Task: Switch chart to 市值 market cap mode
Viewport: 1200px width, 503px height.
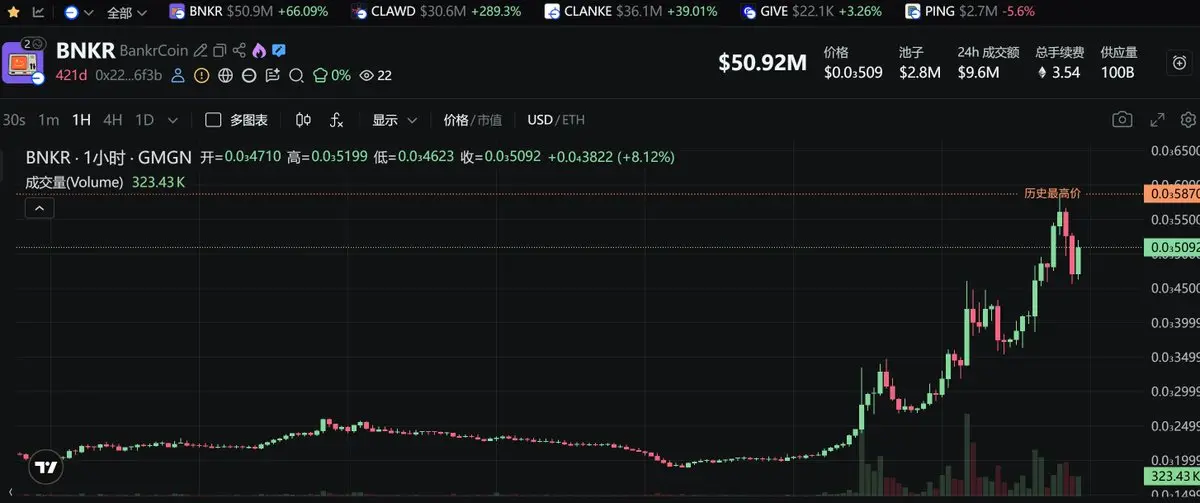Action: click(490, 120)
